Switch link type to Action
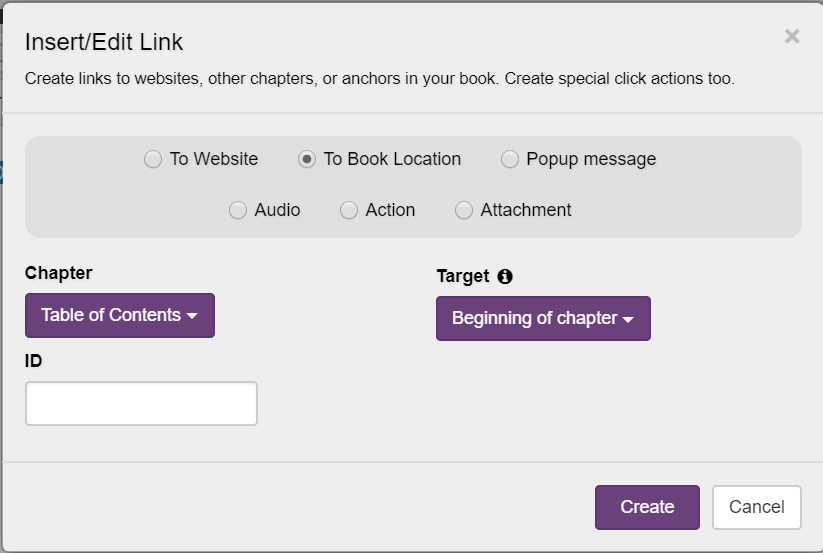This screenshot has height=553, width=823. point(349,210)
